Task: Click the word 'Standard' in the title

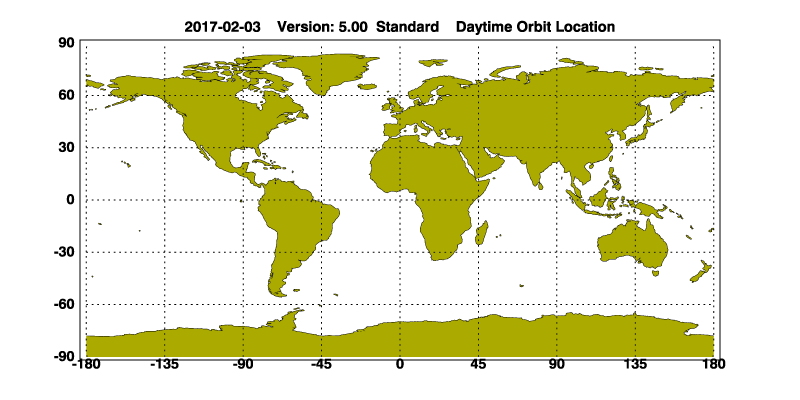Action: 406,25
